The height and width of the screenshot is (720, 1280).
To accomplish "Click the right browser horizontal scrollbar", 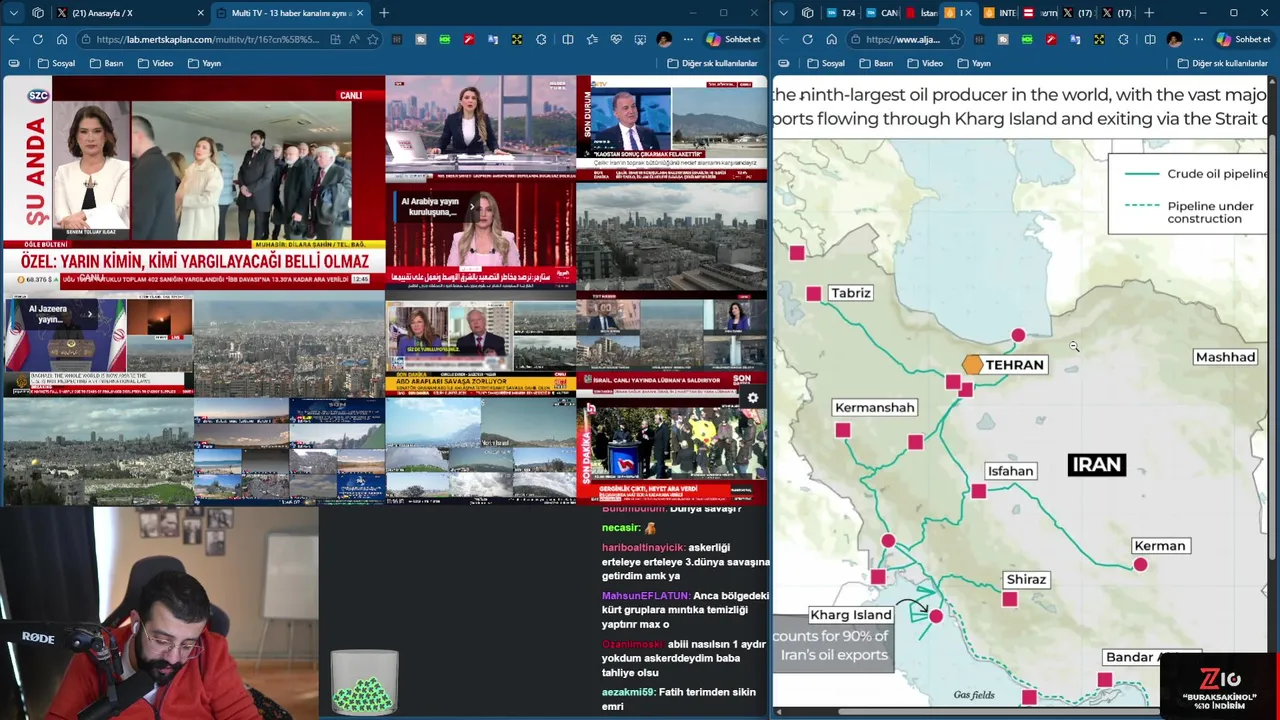I will point(1000,712).
